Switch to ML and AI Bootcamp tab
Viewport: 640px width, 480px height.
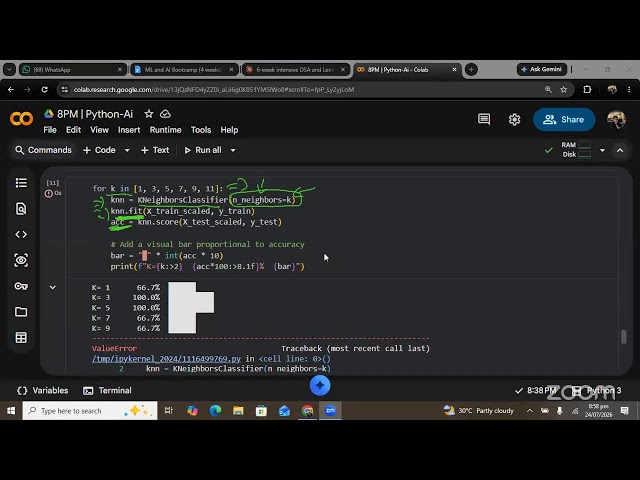point(184,70)
